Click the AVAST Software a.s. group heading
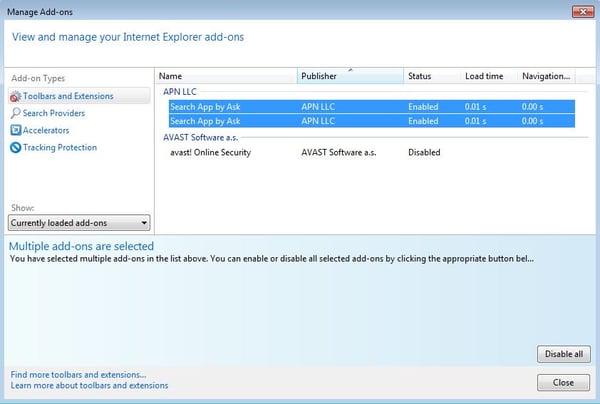The height and width of the screenshot is (404, 600). (201, 137)
